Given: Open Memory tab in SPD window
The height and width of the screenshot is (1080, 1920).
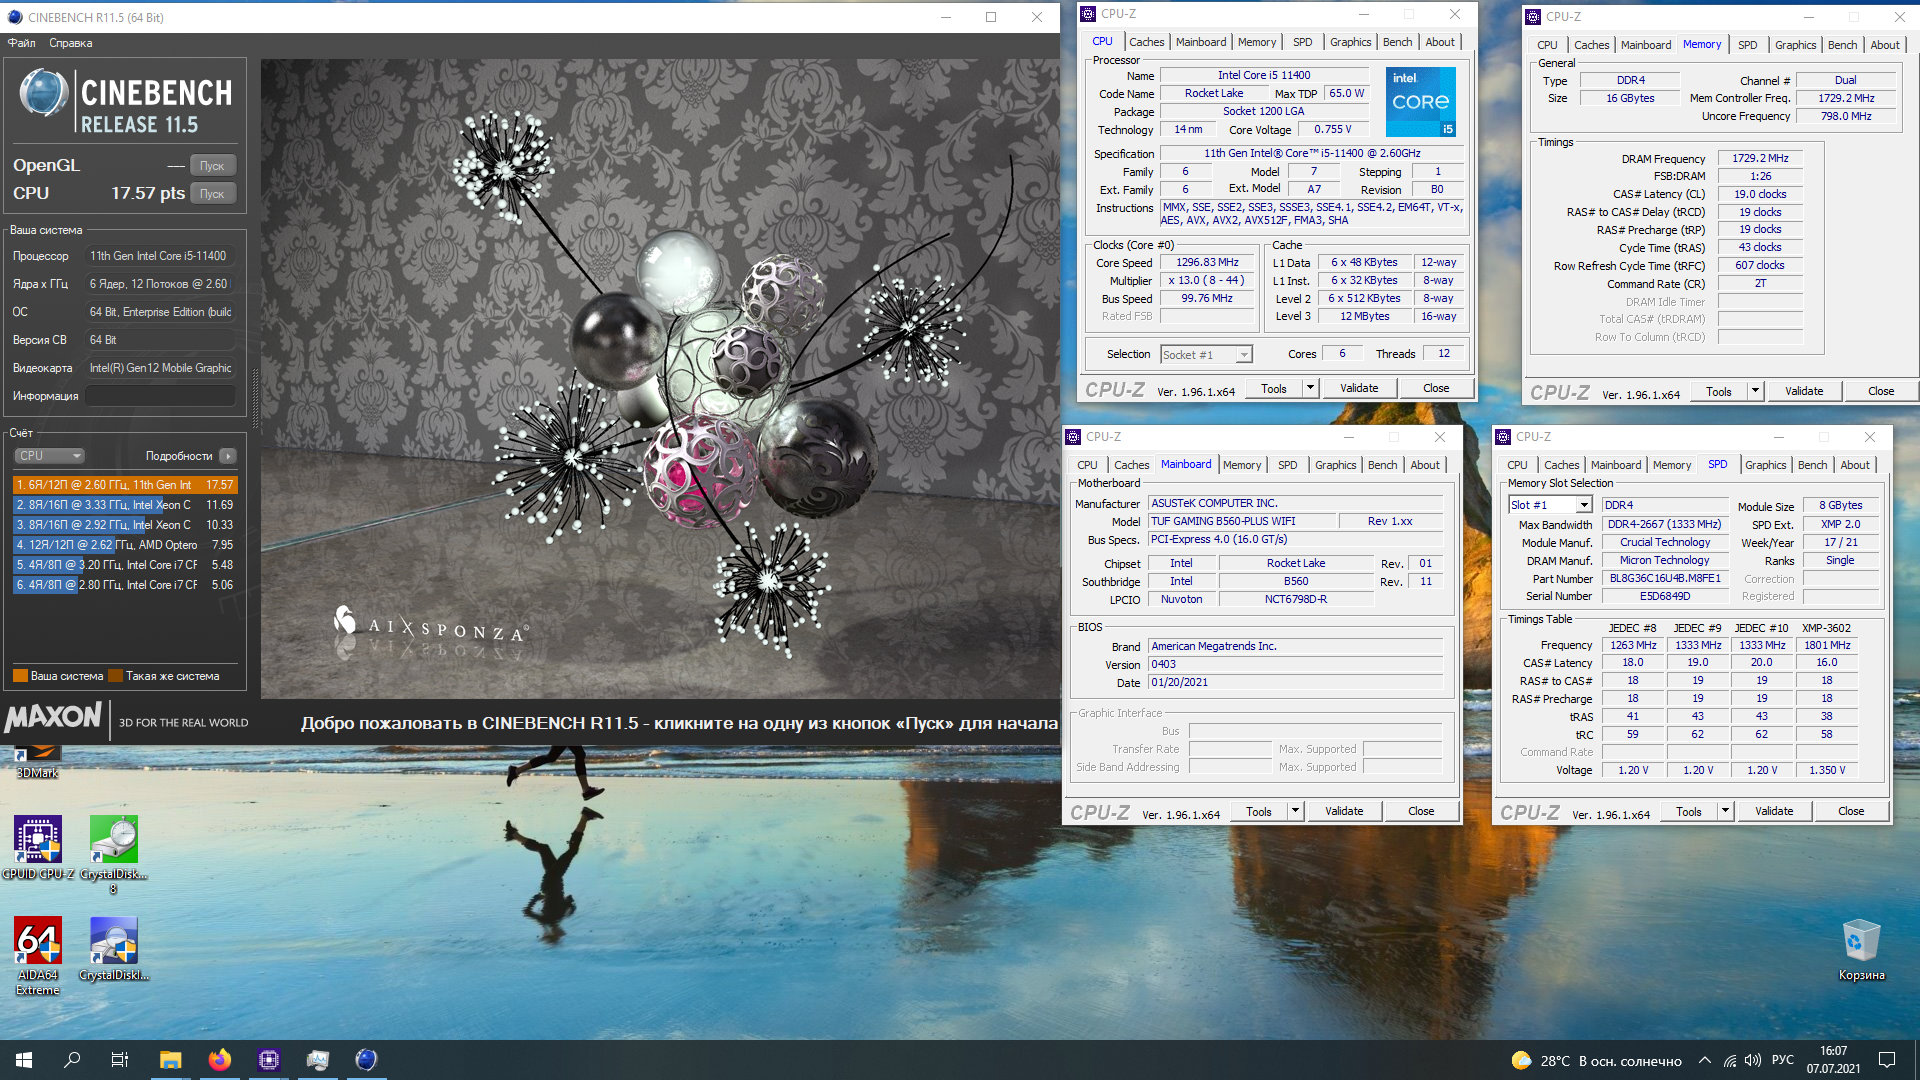Looking at the screenshot, I should (x=1671, y=465).
